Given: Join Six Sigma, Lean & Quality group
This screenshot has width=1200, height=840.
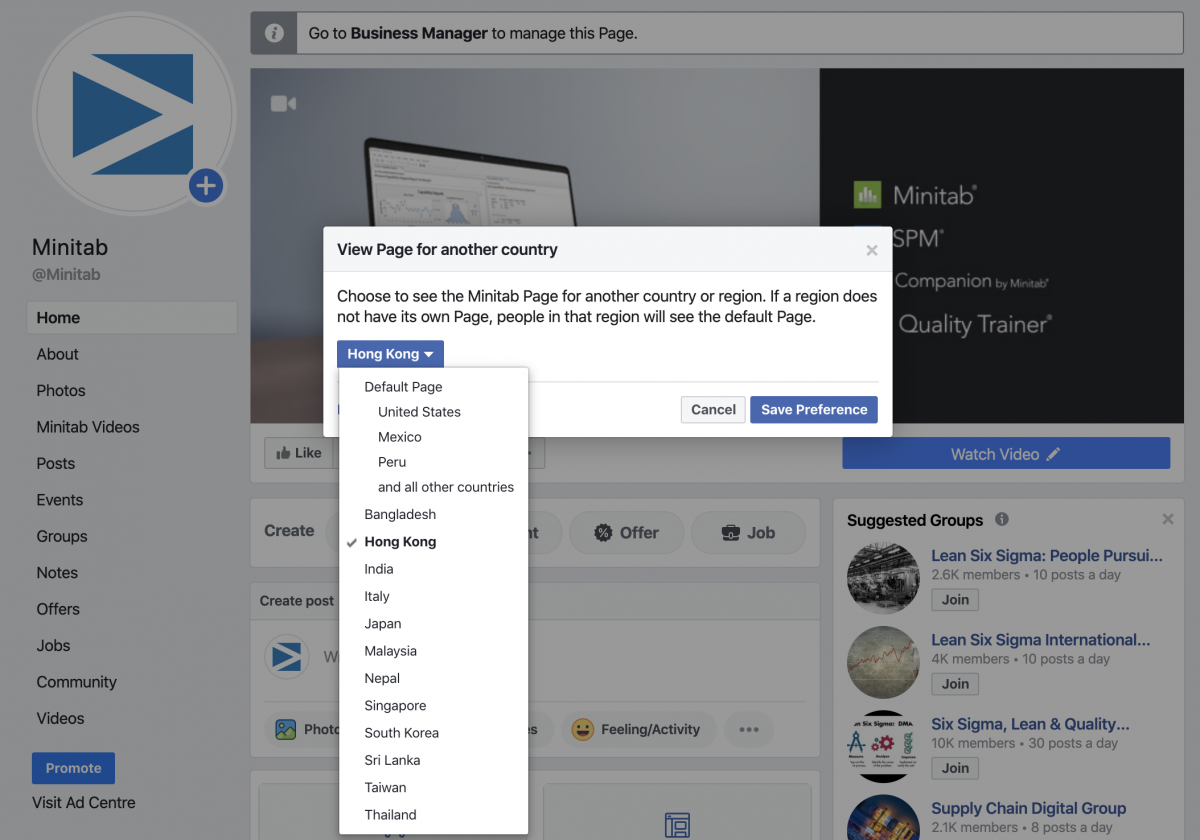Looking at the screenshot, I should click(x=955, y=768).
